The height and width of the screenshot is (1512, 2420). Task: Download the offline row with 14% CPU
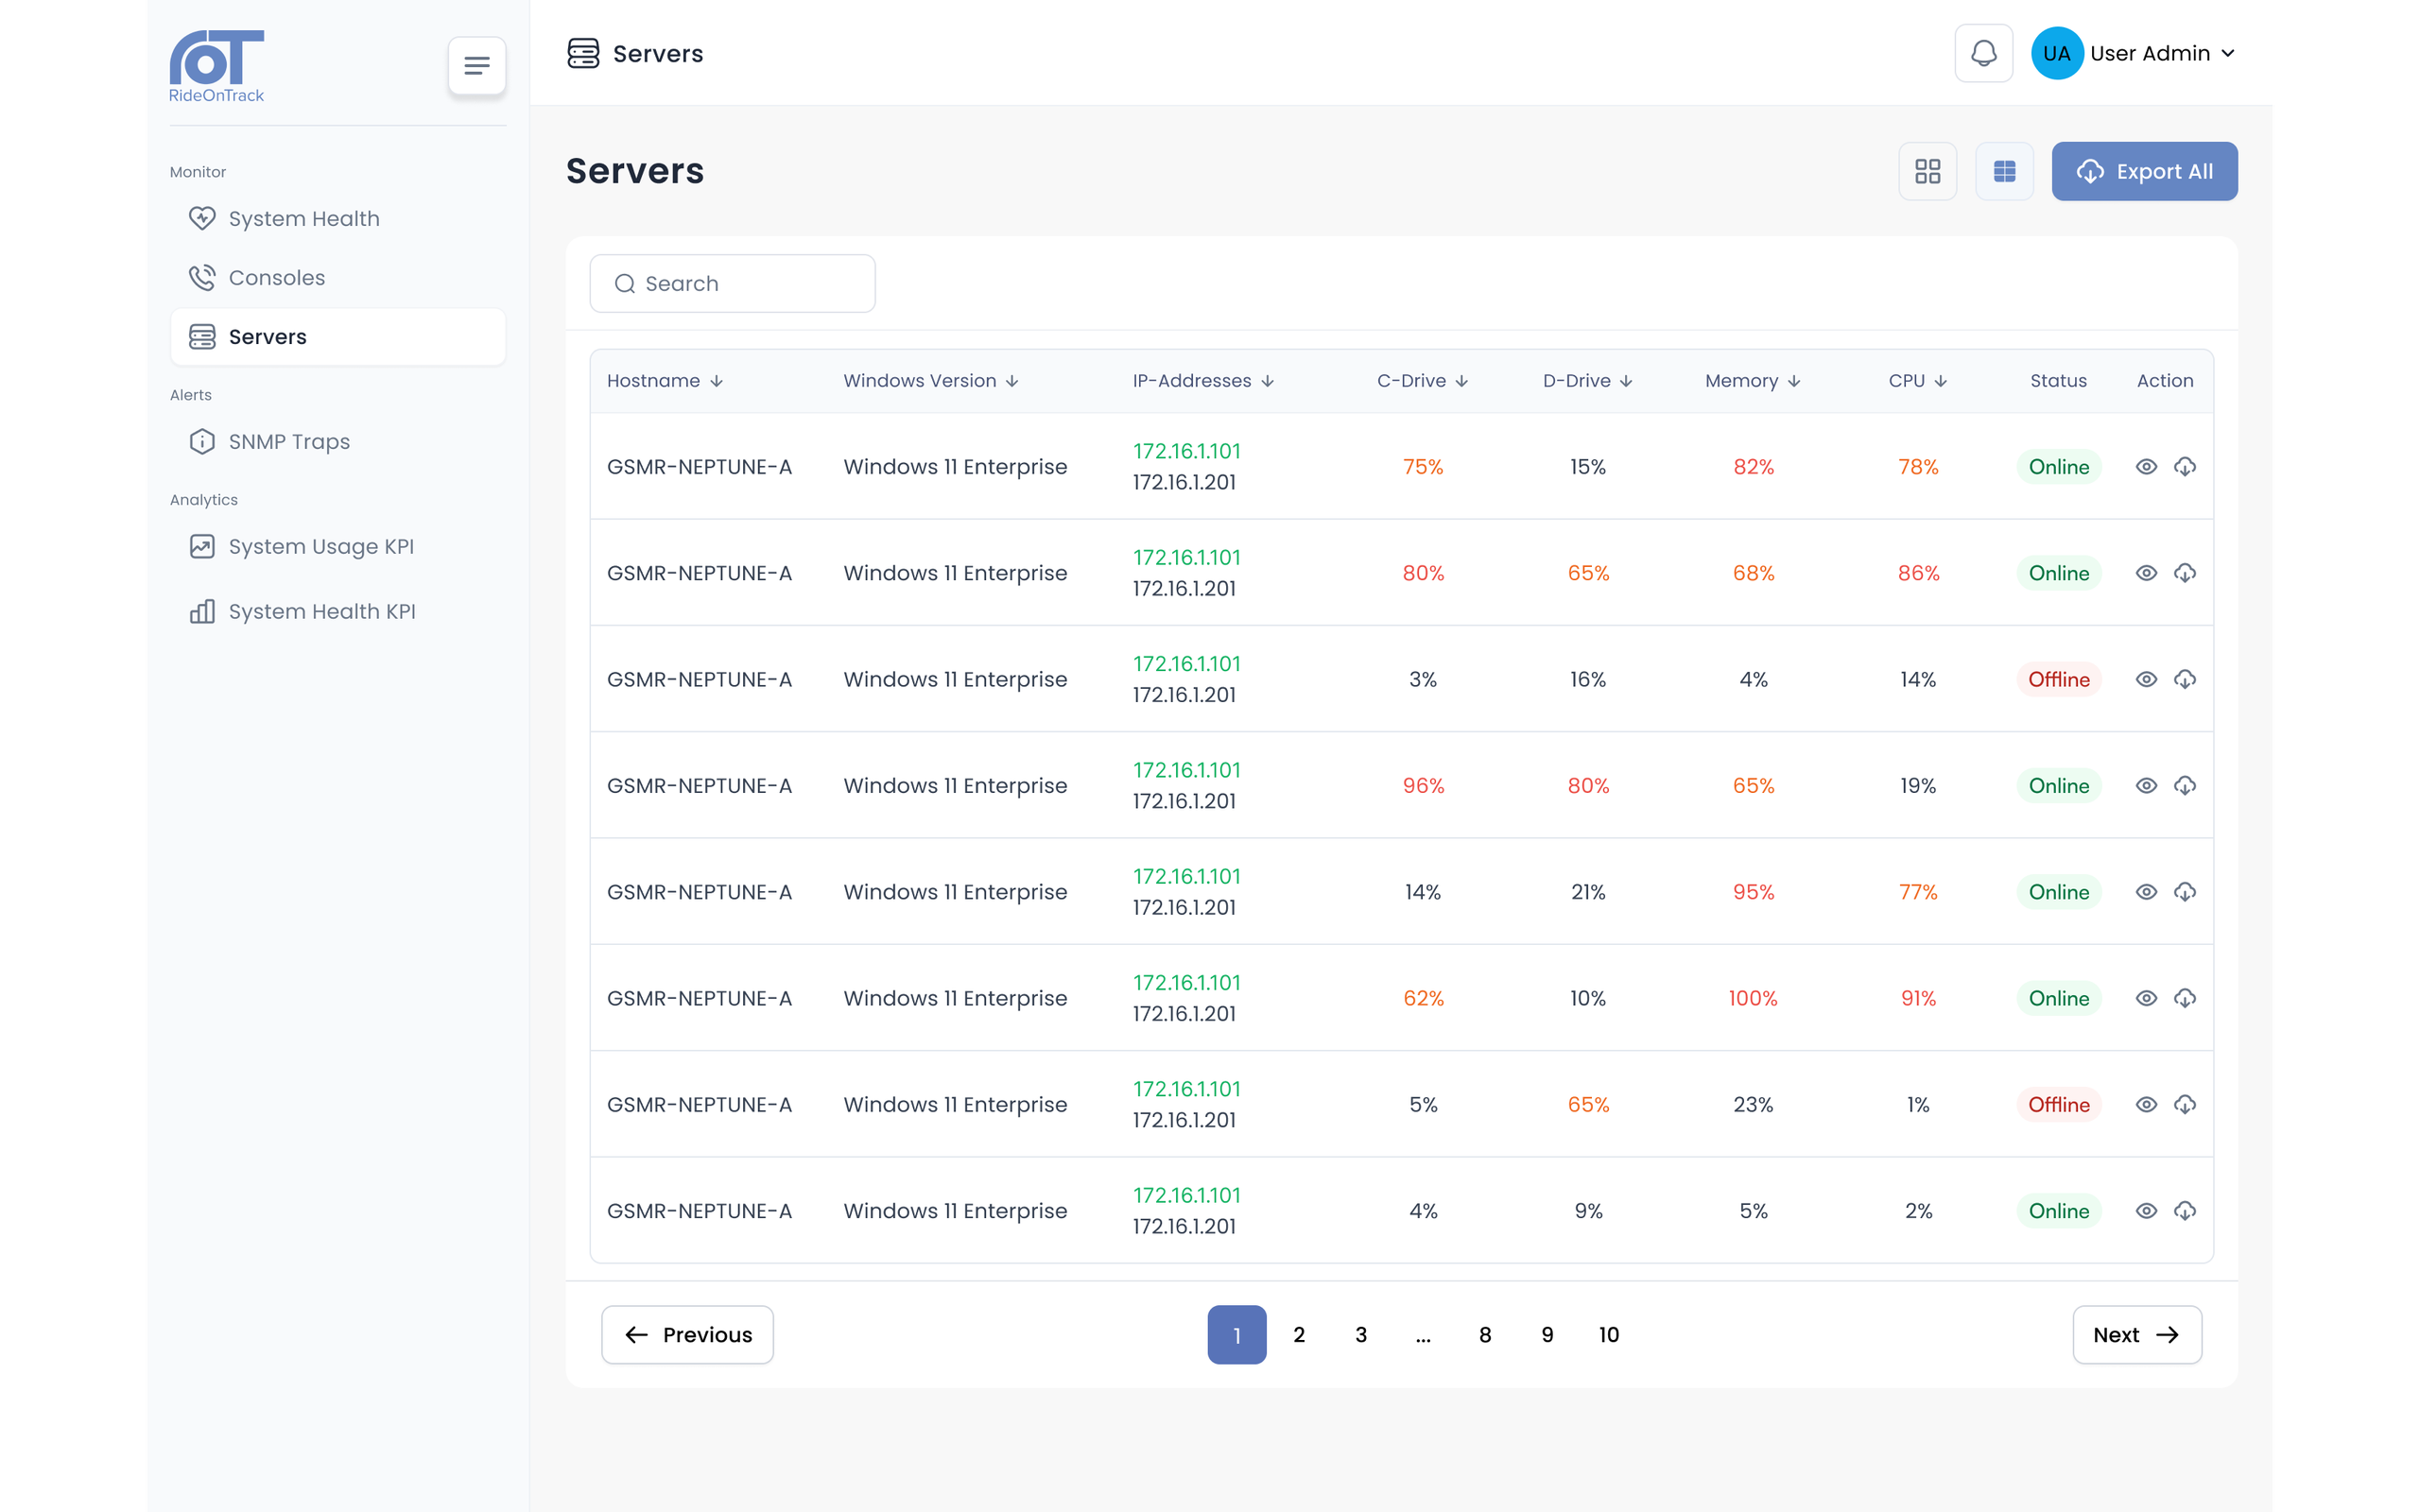2185,679
